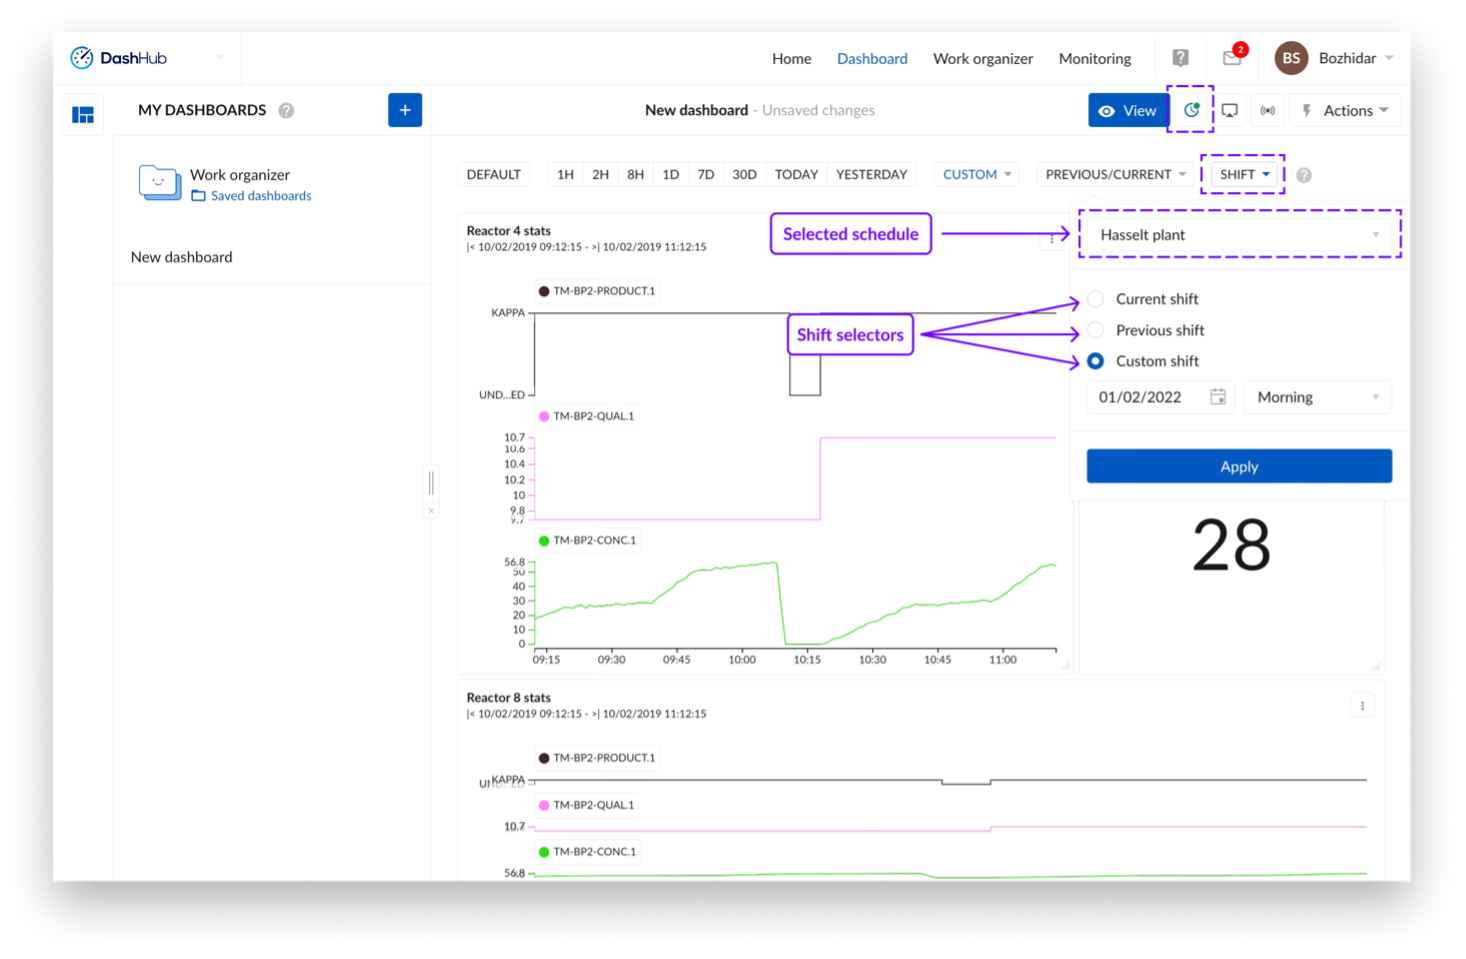Toggle the live mode broadcast icon
The width and height of the screenshot is (1466, 959).
pos(1268,110)
